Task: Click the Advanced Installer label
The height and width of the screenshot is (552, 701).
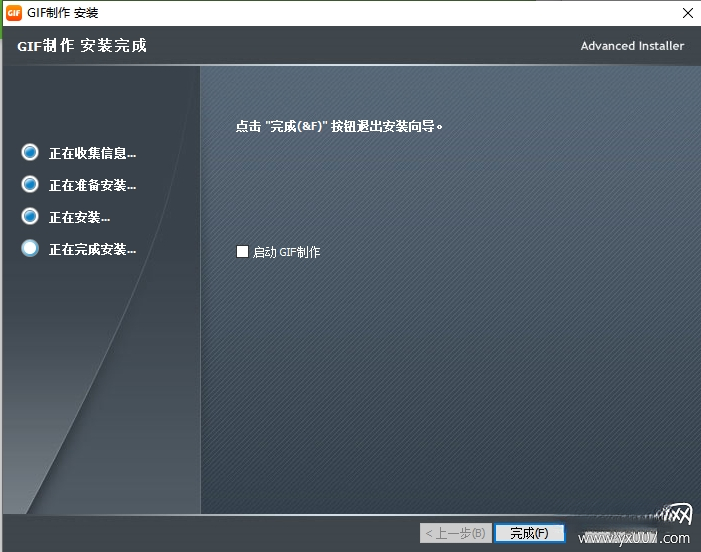Action: 632,46
